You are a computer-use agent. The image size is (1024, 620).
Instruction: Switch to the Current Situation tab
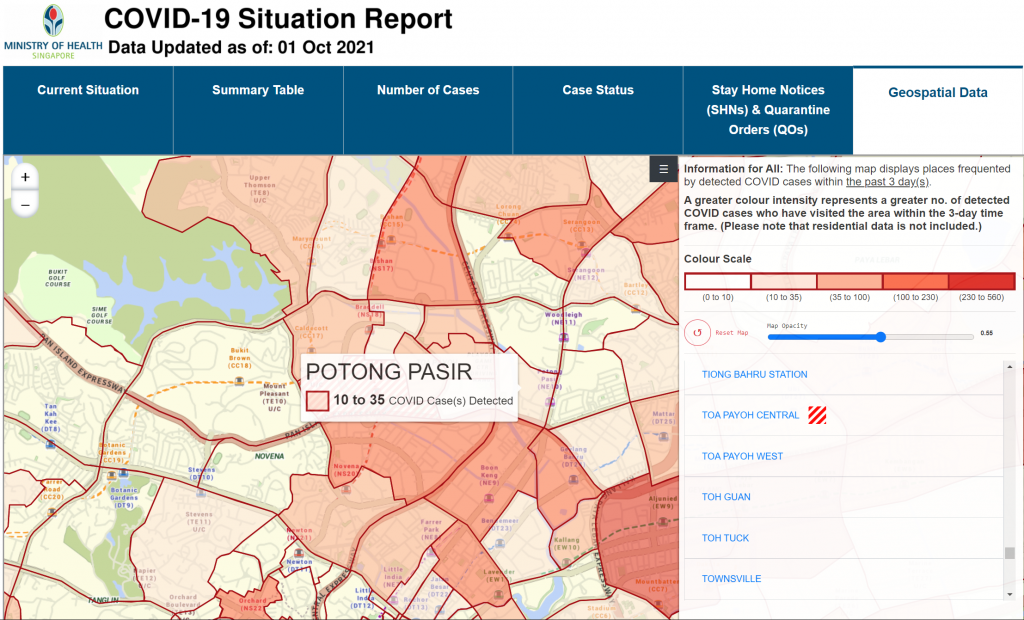[88, 90]
